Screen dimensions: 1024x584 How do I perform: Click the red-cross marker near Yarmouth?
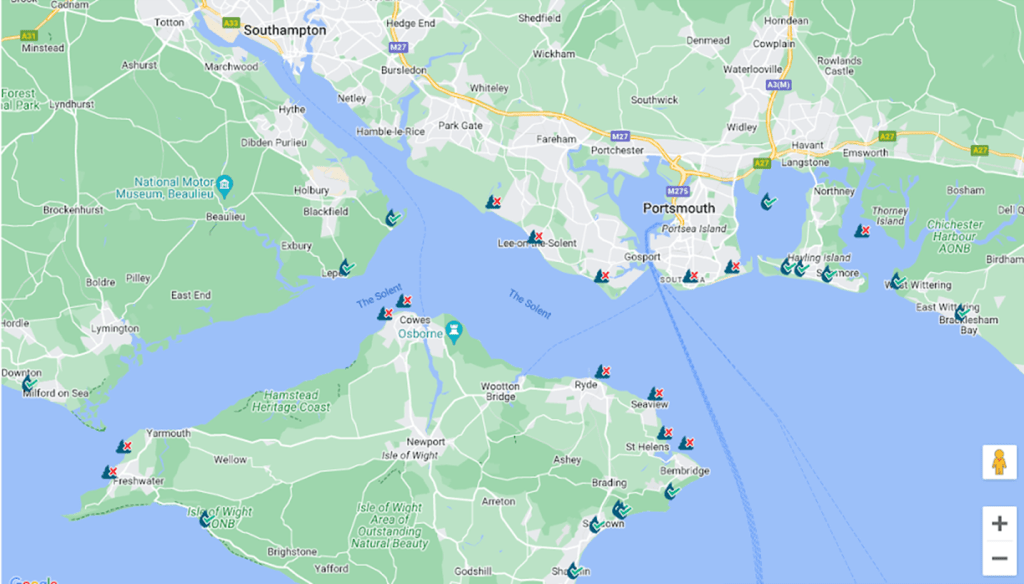[x=124, y=447]
